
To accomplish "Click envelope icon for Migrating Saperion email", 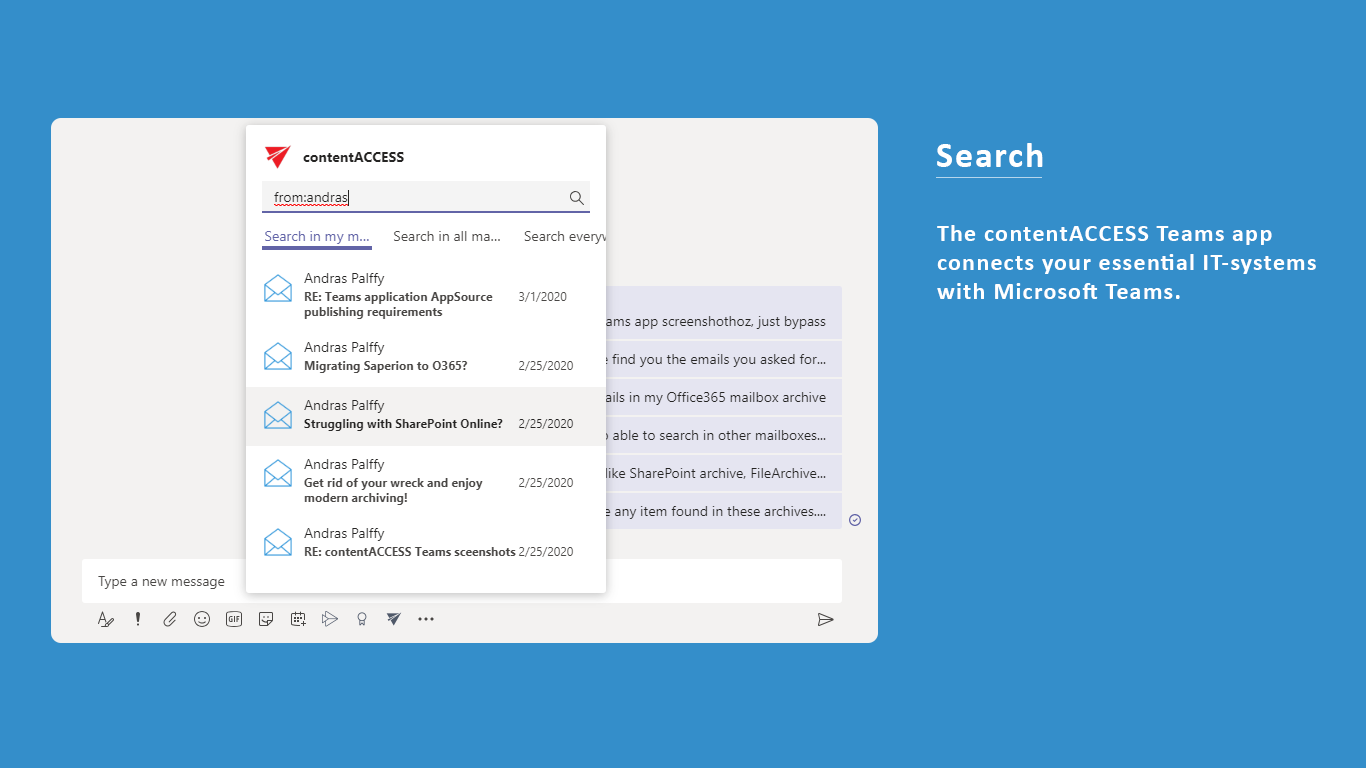I will (278, 356).
